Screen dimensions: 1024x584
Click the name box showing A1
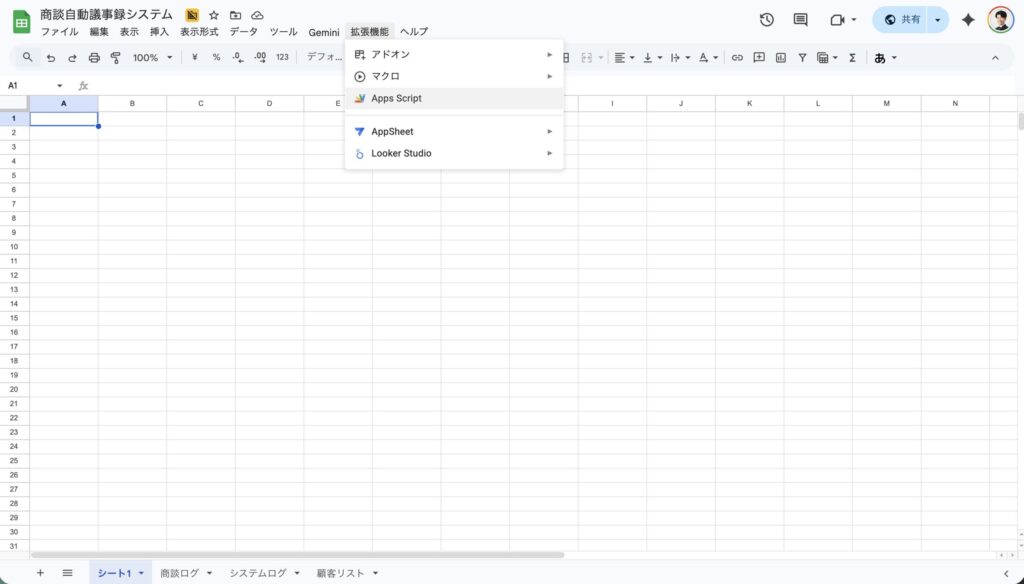tap(30, 86)
